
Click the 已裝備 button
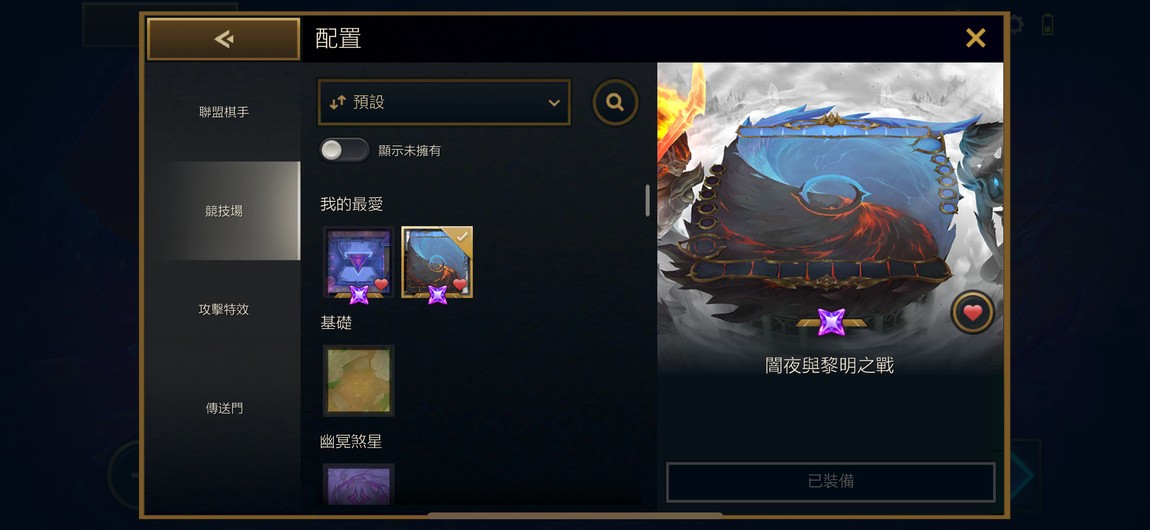pos(830,482)
